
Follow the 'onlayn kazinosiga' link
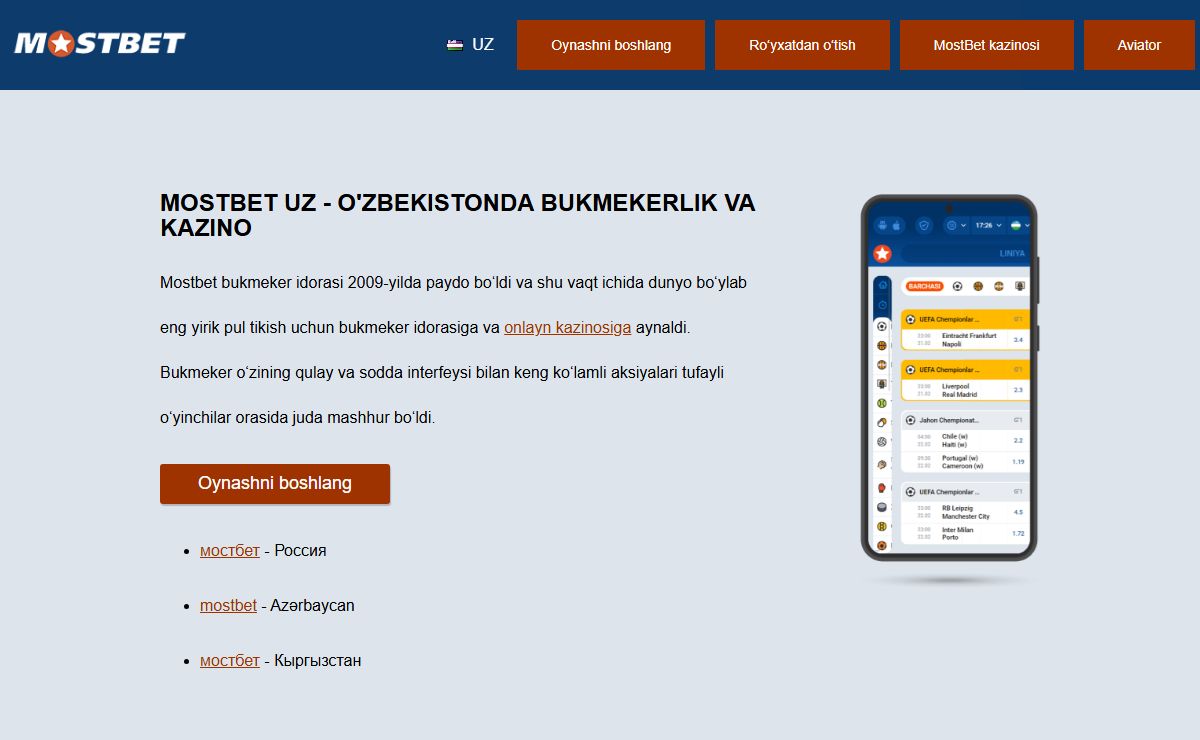(567, 327)
